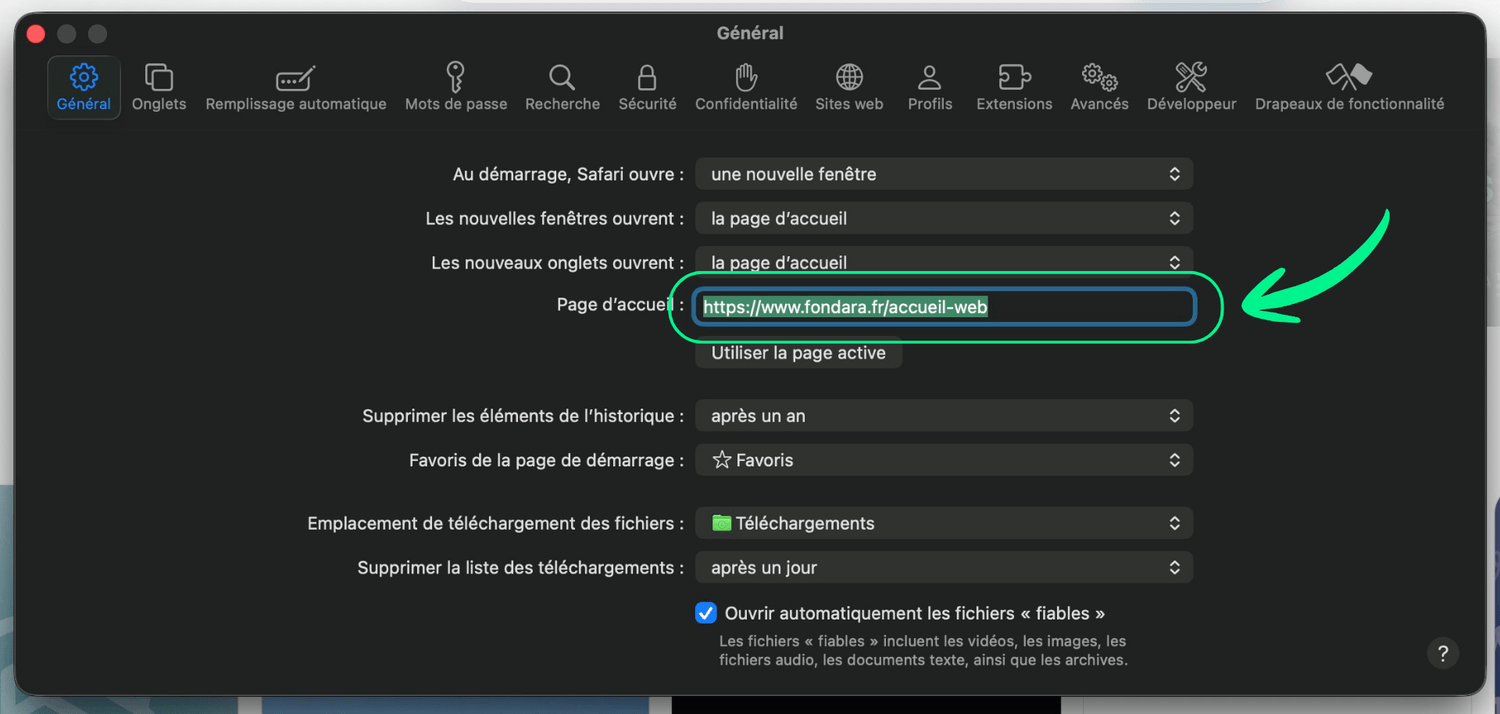Open the Onglets tabs icon
1500x714 pixels.
159,77
